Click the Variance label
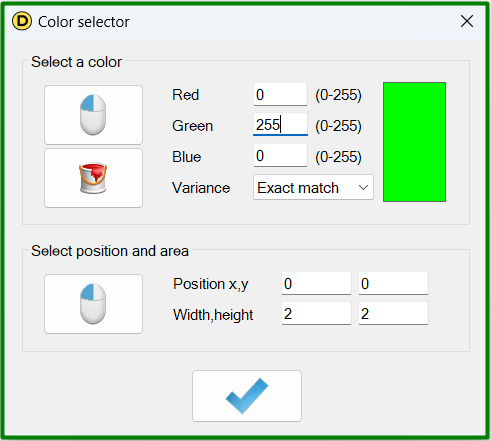The width and height of the screenshot is (491, 441). tap(201, 188)
